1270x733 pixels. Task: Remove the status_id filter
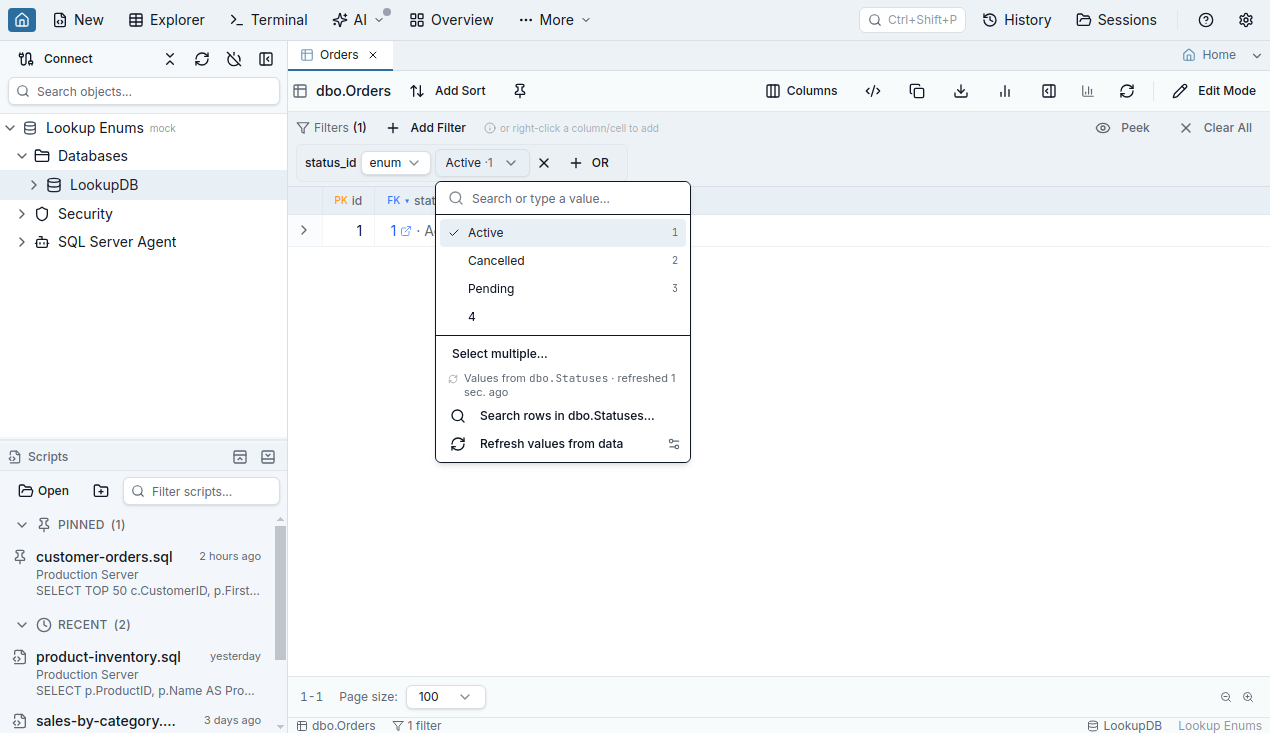pos(544,163)
